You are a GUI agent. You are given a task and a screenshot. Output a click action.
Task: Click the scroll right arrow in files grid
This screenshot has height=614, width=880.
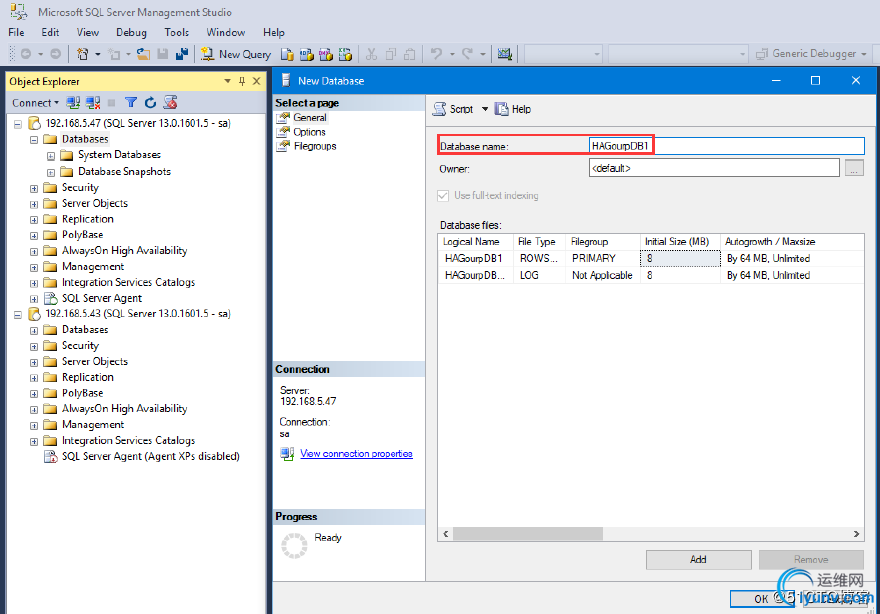click(856, 534)
